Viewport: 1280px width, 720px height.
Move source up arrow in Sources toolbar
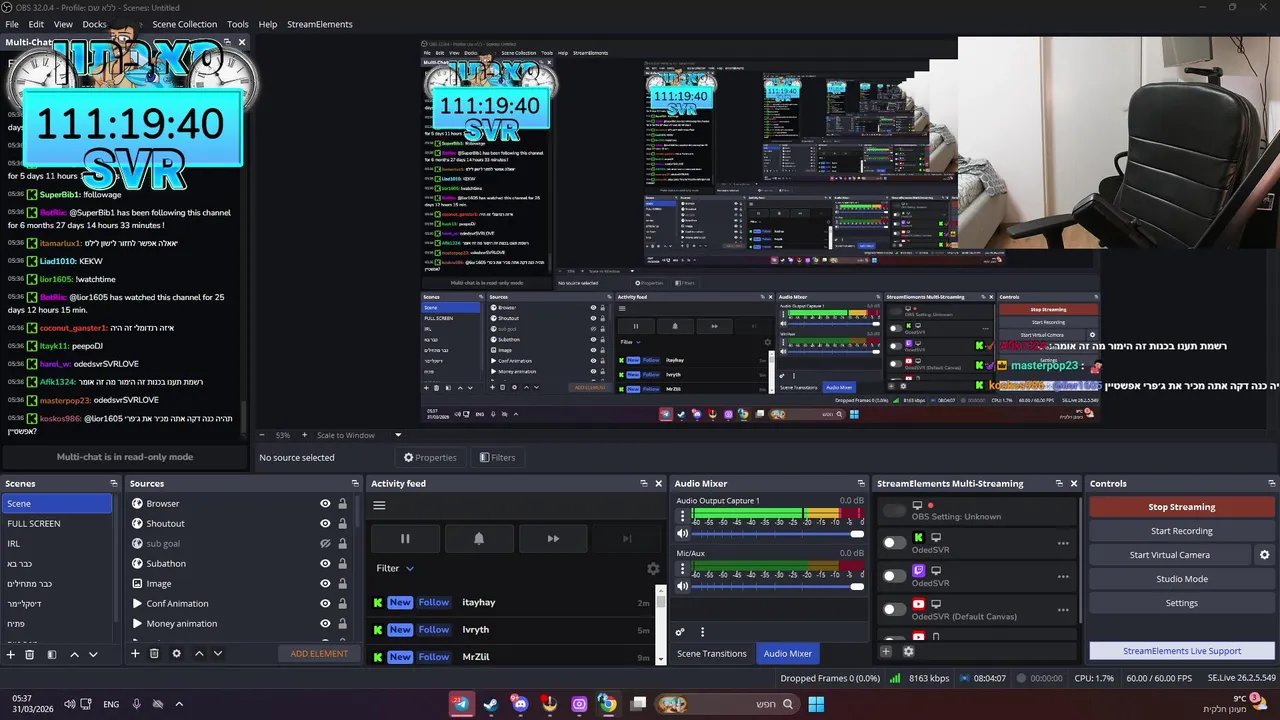[199, 654]
